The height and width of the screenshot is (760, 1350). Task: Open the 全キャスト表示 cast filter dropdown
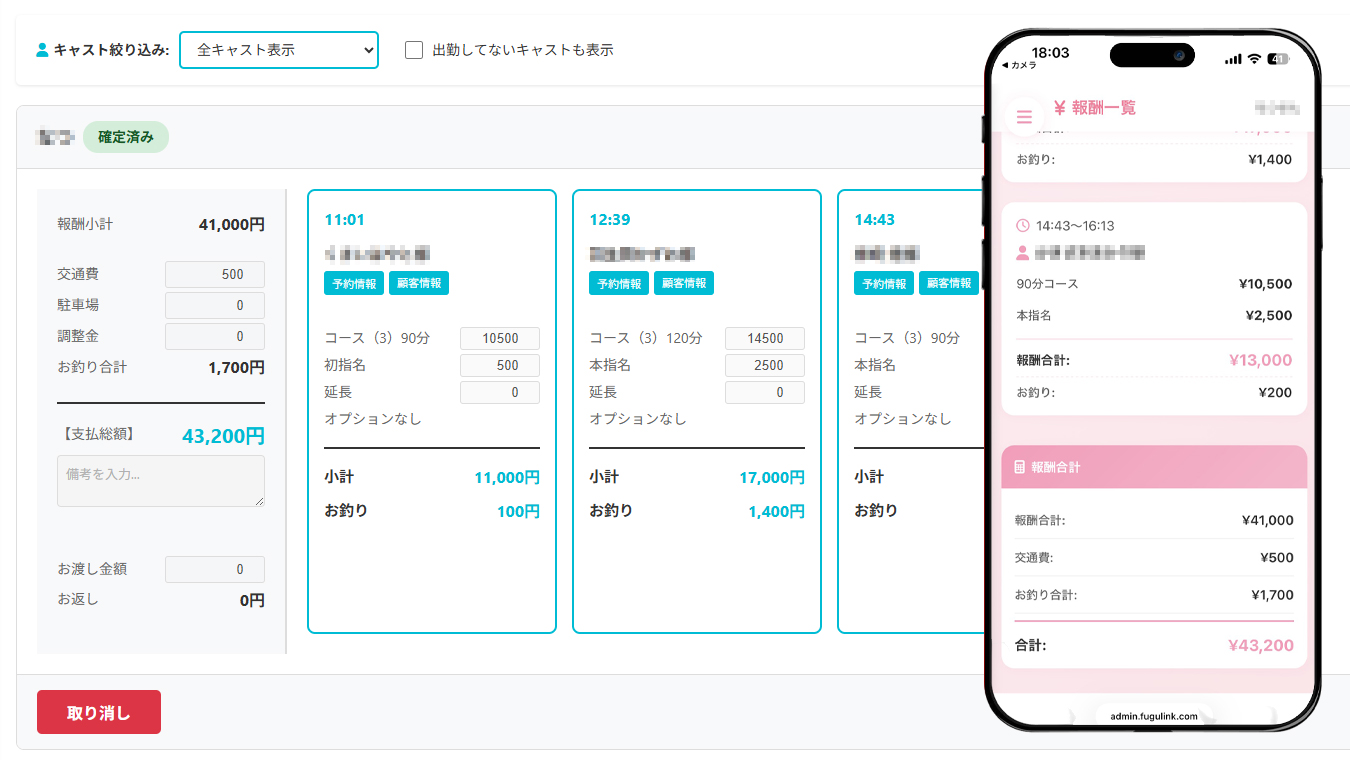(279, 49)
